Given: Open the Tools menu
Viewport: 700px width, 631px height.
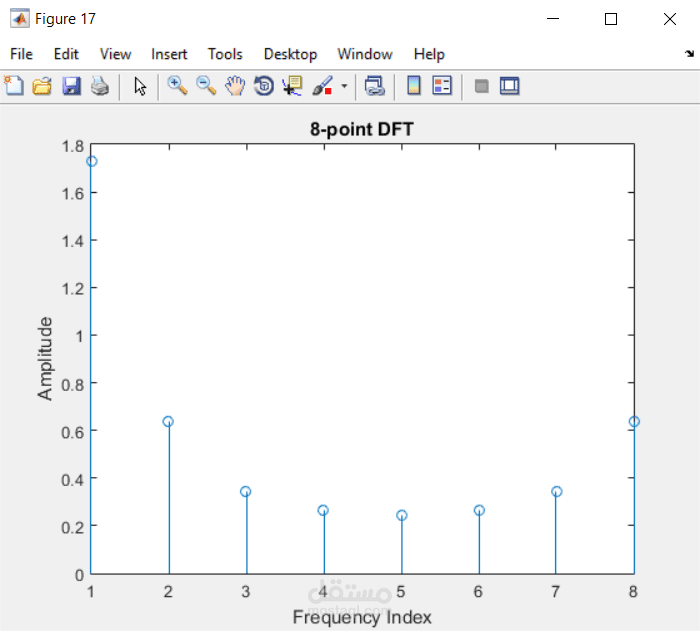Looking at the screenshot, I should pyautogui.click(x=225, y=54).
